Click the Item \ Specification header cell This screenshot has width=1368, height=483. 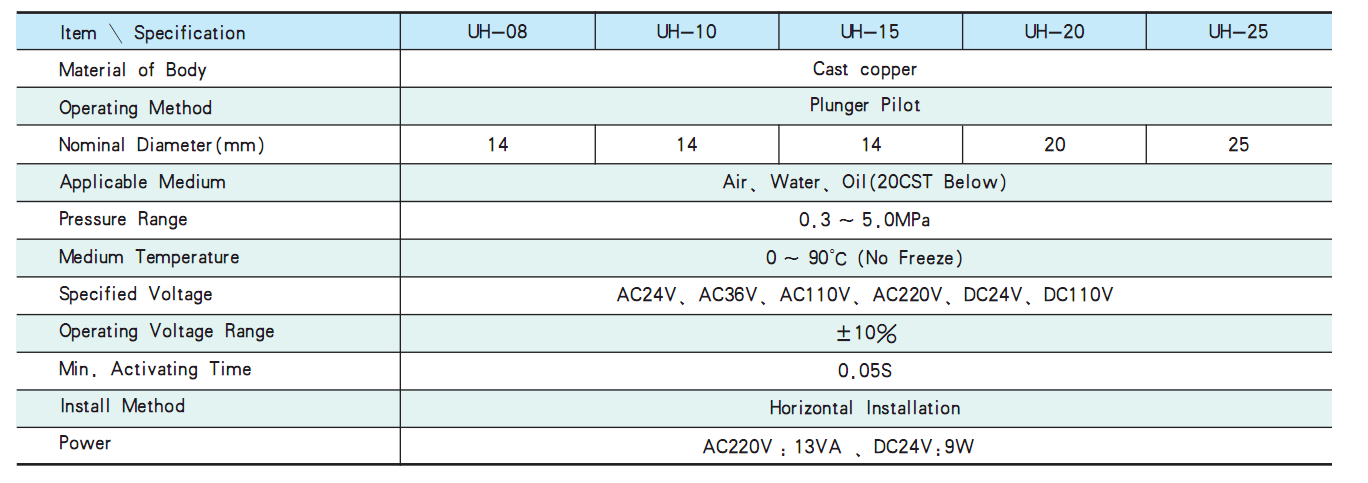(152, 33)
